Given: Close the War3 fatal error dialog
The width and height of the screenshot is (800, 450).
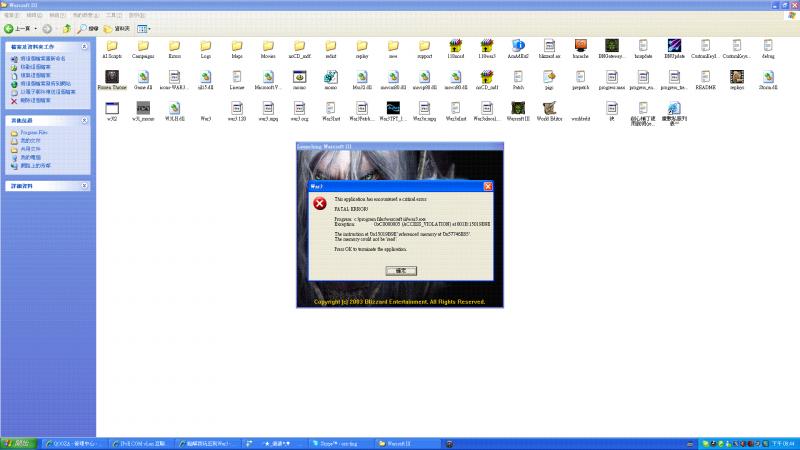Looking at the screenshot, I should [488, 187].
